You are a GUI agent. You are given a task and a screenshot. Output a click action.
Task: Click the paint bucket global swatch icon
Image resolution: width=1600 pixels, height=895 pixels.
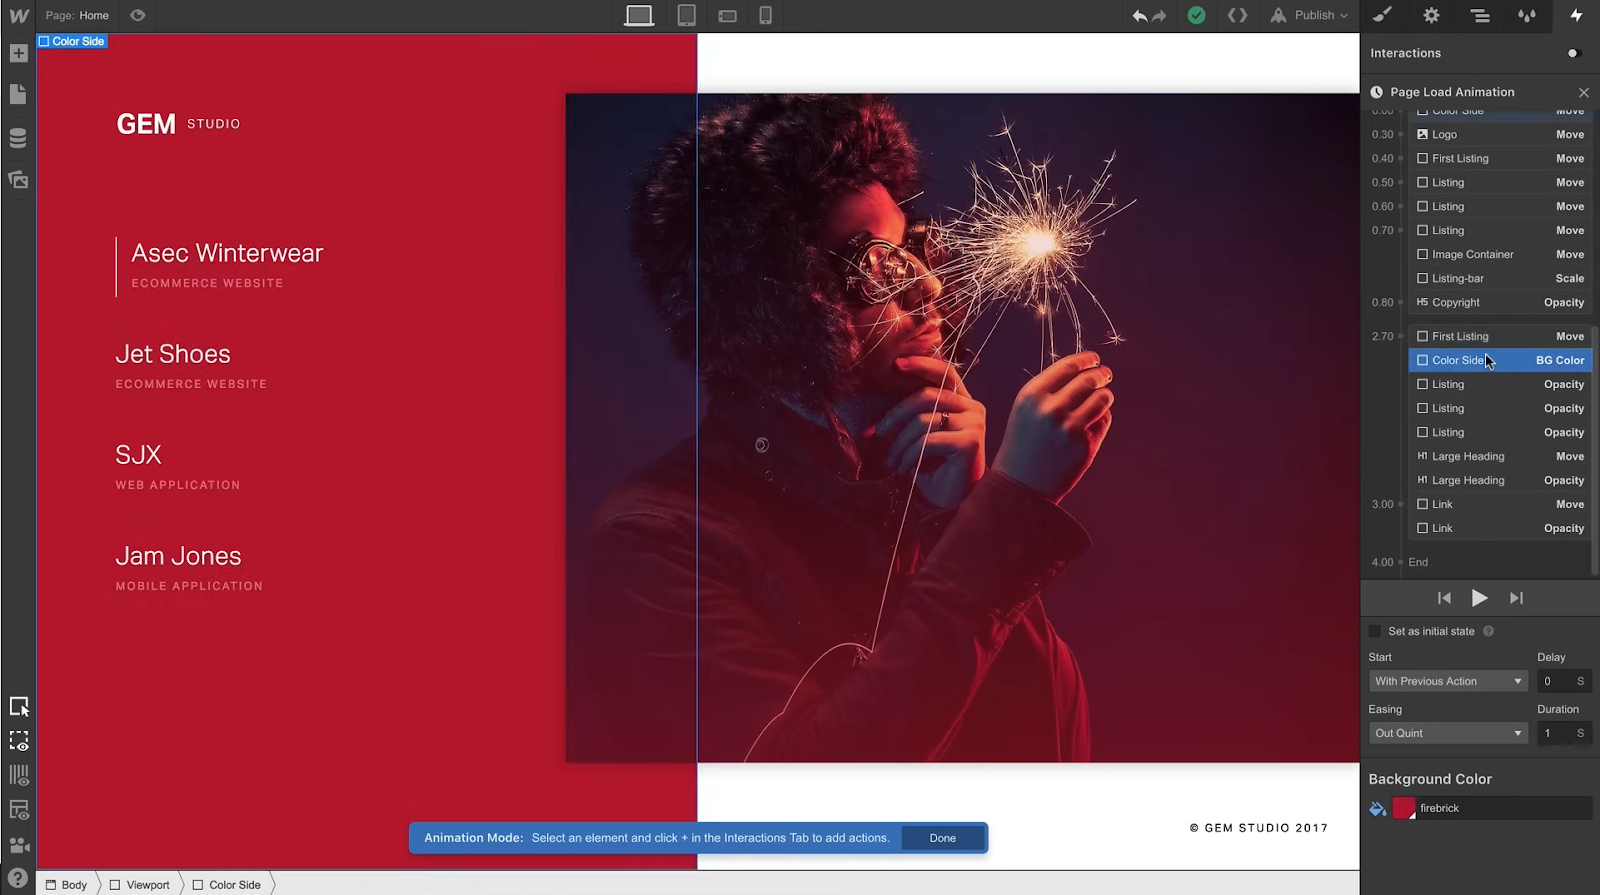pyautogui.click(x=1378, y=808)
